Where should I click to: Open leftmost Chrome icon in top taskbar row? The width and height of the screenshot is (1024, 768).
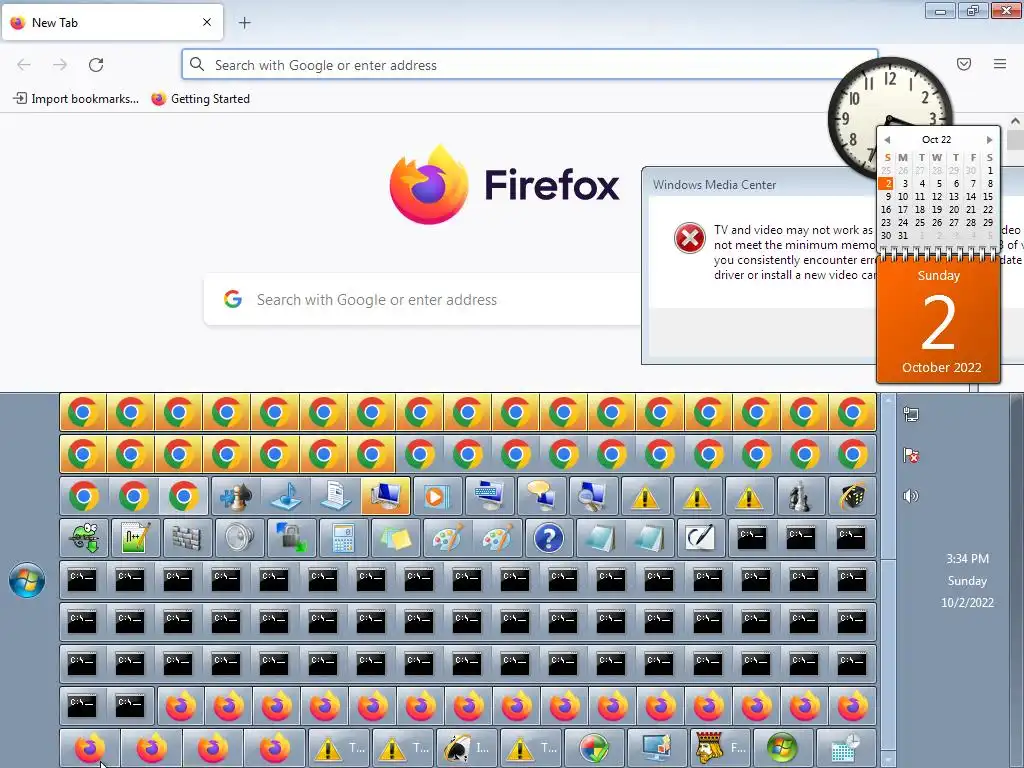point(83,412)
